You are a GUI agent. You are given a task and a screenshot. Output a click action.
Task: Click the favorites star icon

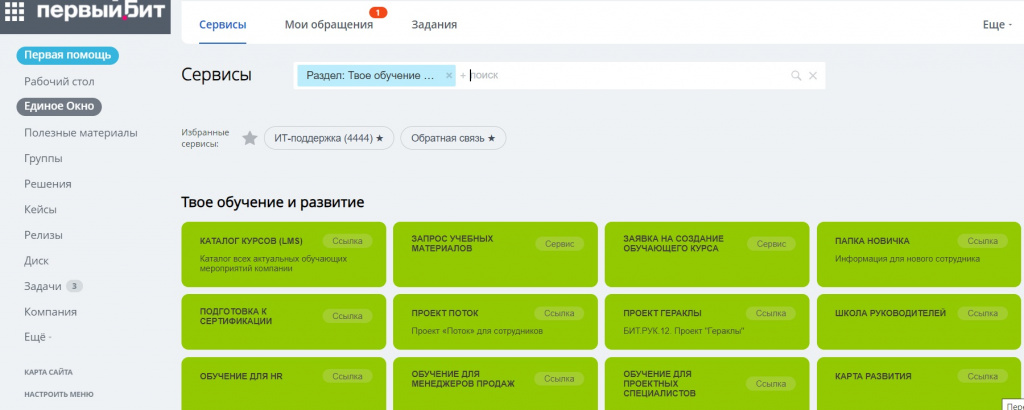250,138
